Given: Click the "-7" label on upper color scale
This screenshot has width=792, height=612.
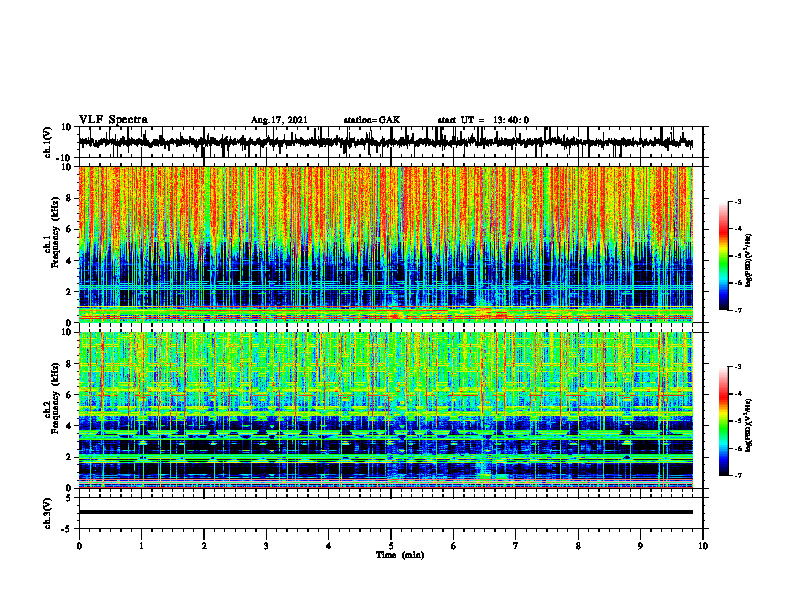Looking at the screenshot, I should [737, 310].
